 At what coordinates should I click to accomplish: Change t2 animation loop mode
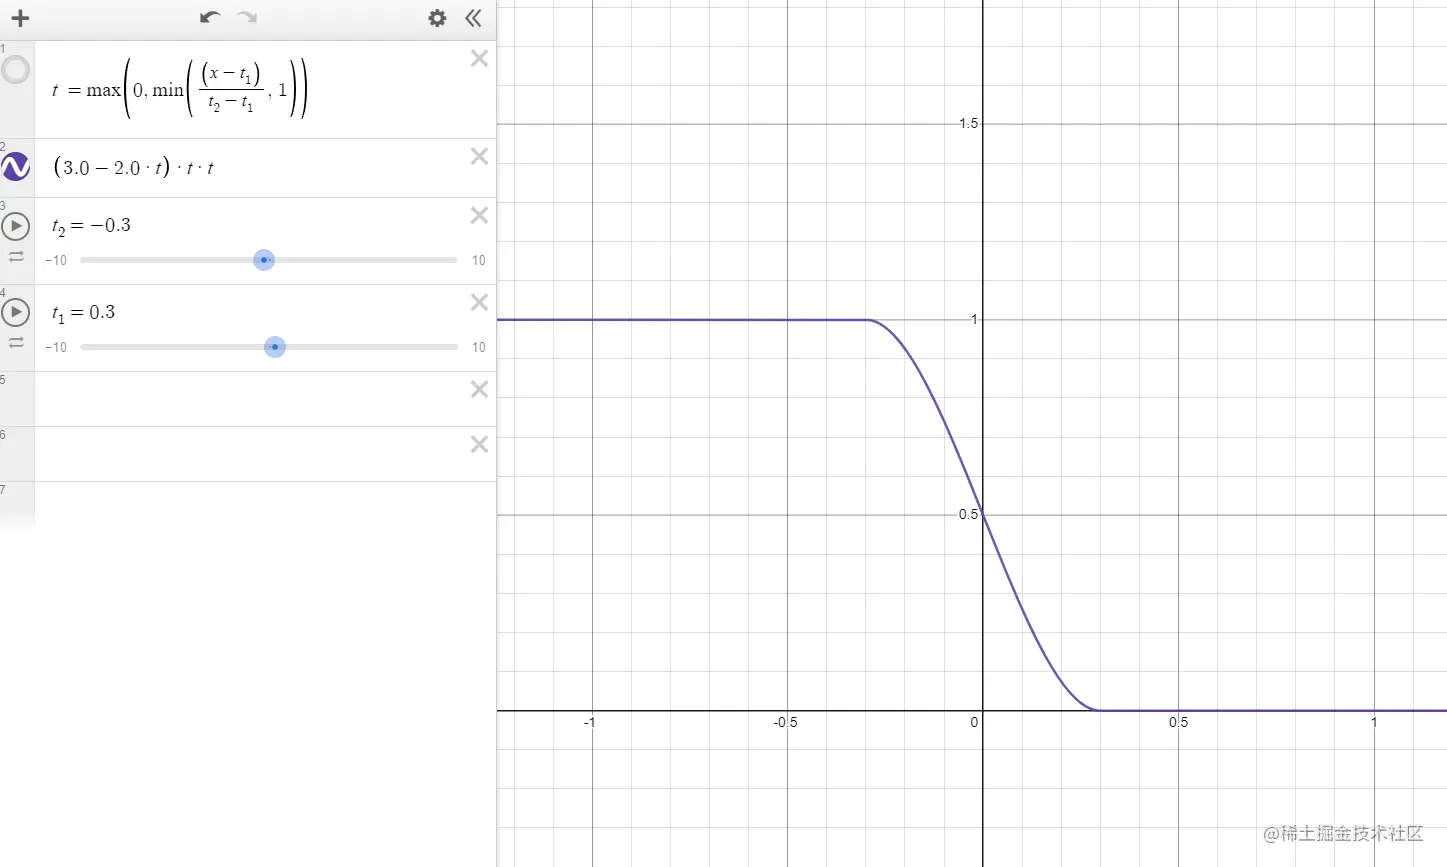[16, 256]
